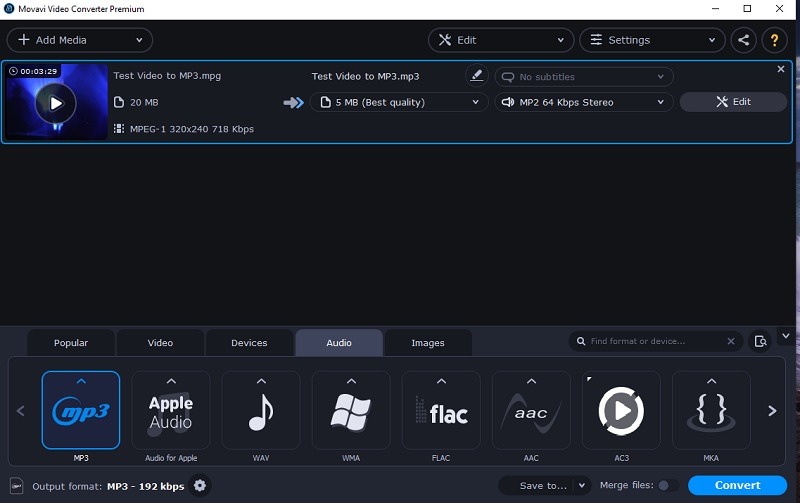The image size is (800, 503).
Task: Click detect device icon next to search
Action: point(760,341)
